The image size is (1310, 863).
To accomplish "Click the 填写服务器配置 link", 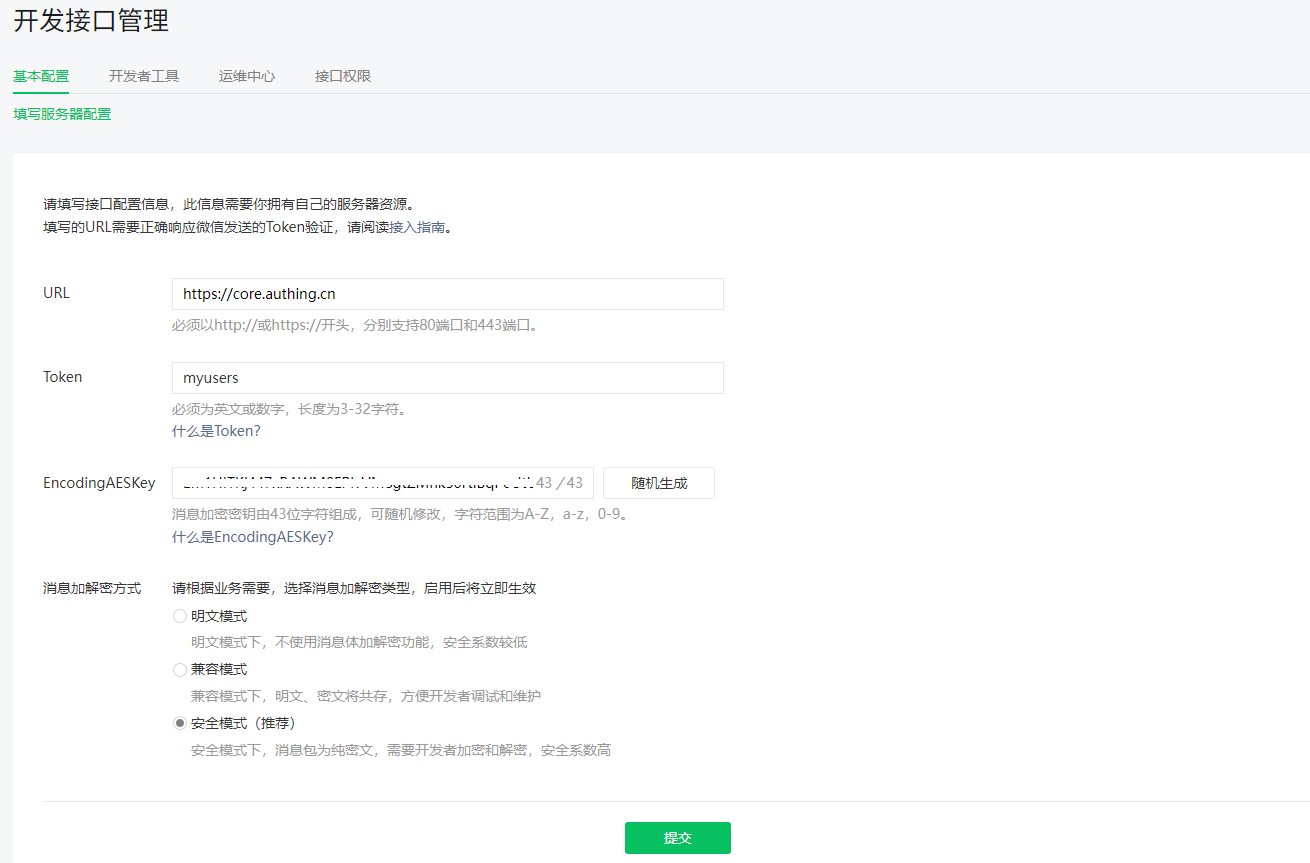I will pos(62,114).
